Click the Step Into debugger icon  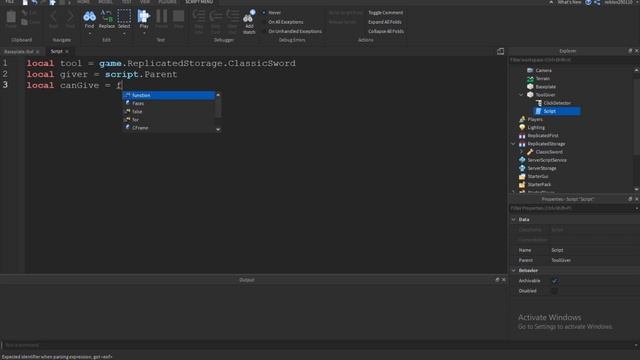(199, 16)
